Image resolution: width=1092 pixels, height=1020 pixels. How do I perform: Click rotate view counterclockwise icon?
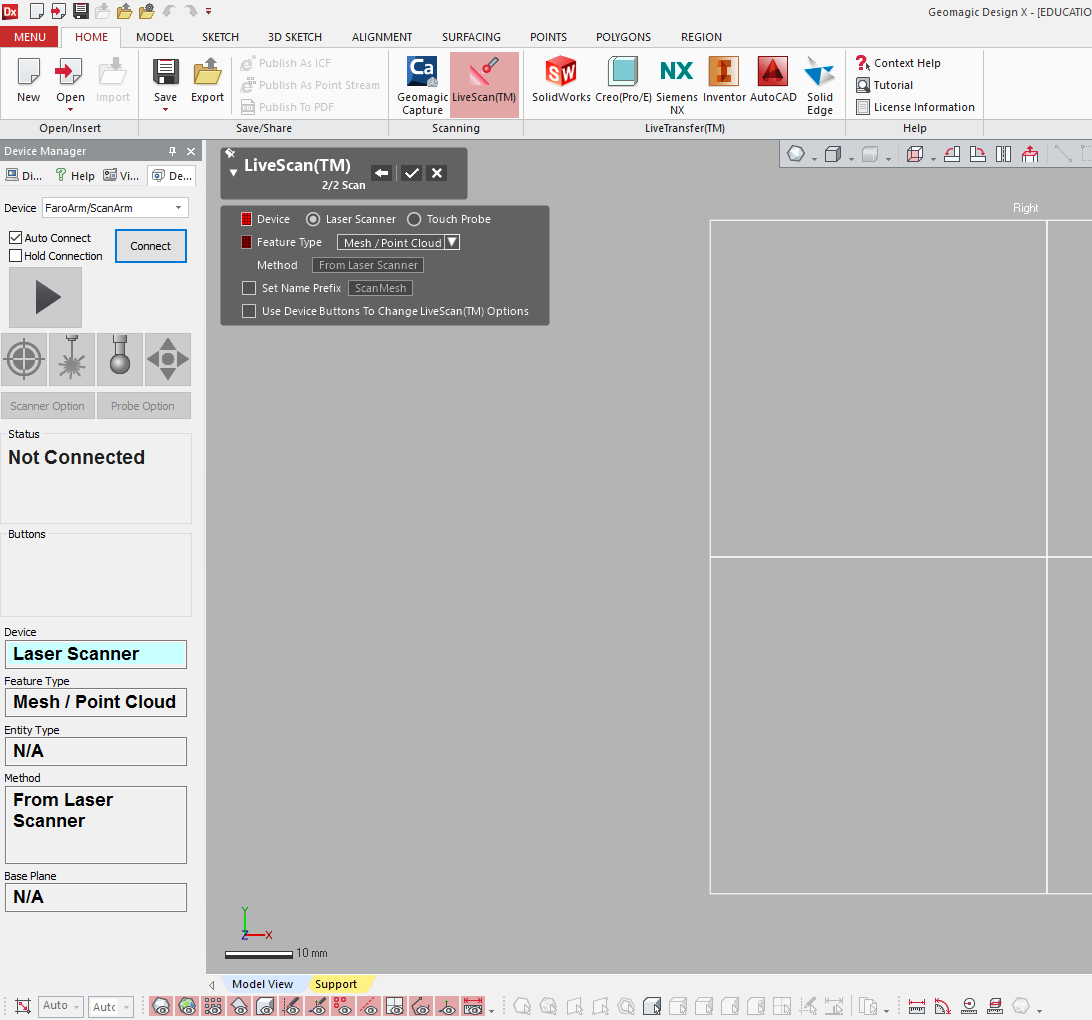tap(952, 155)
